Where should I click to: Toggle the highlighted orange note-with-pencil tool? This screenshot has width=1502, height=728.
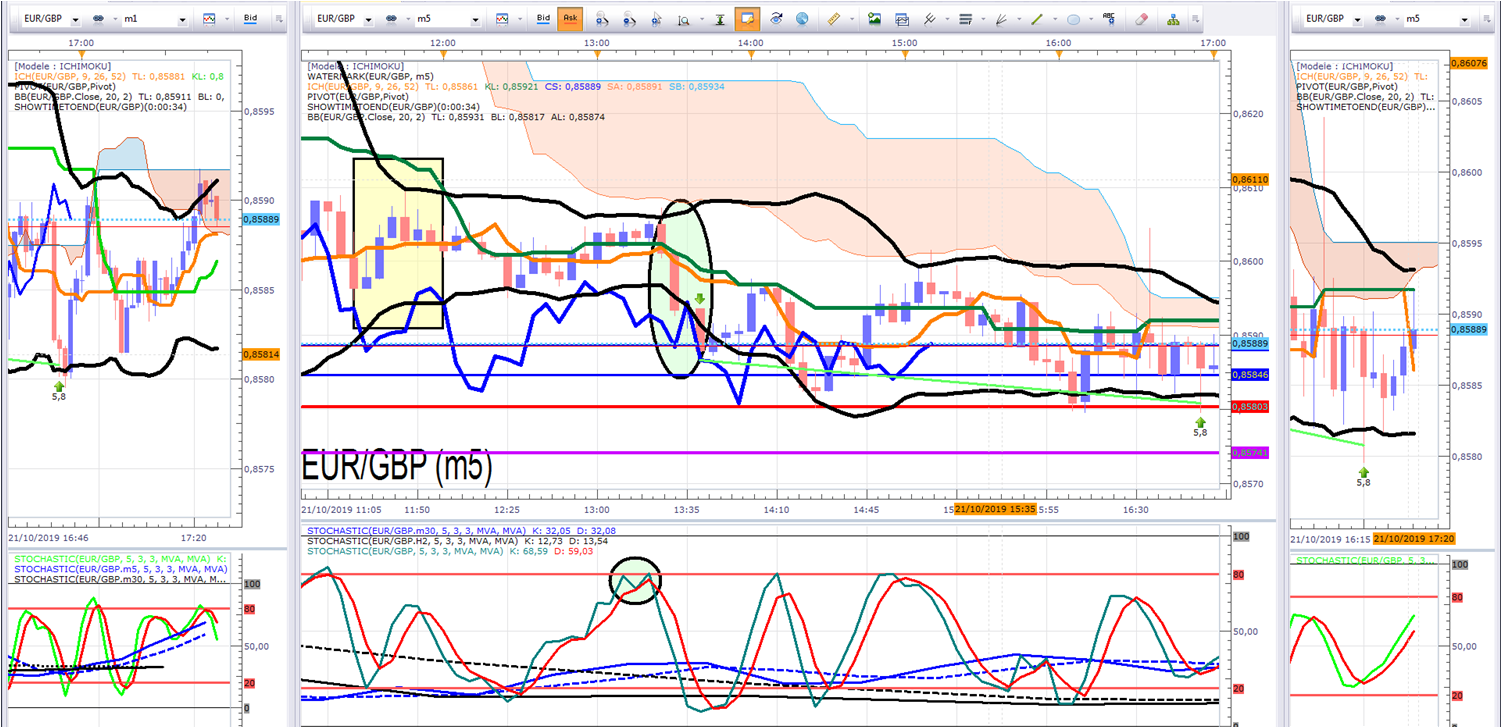coord(746,19)
